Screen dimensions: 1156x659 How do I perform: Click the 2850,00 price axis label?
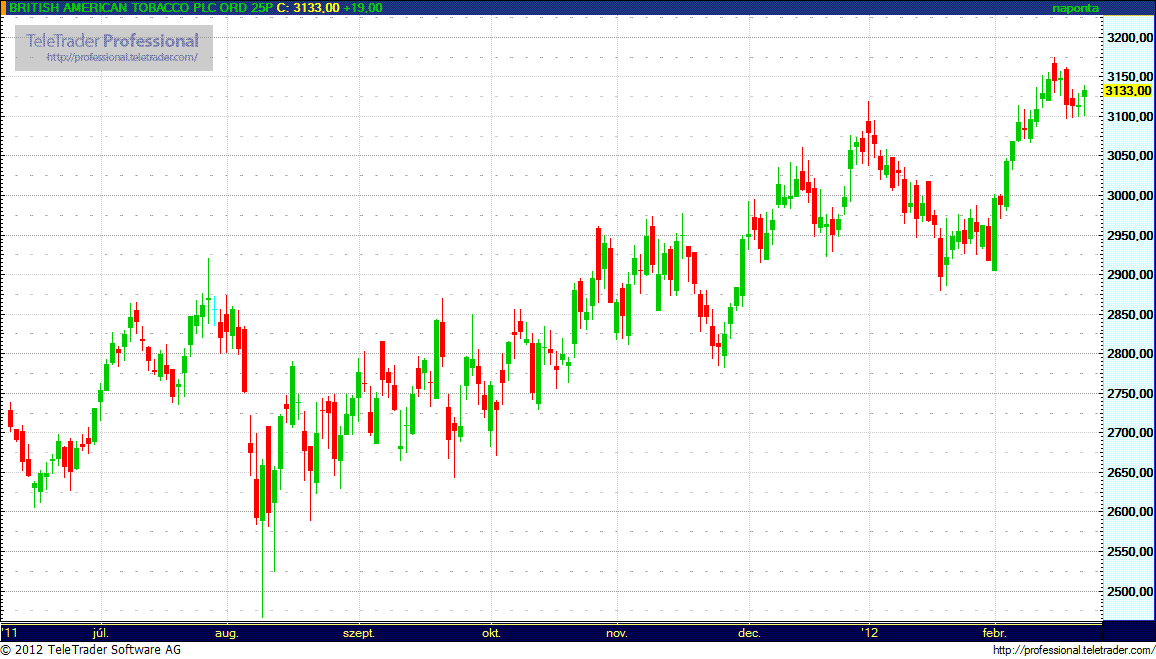(1129, 314)
